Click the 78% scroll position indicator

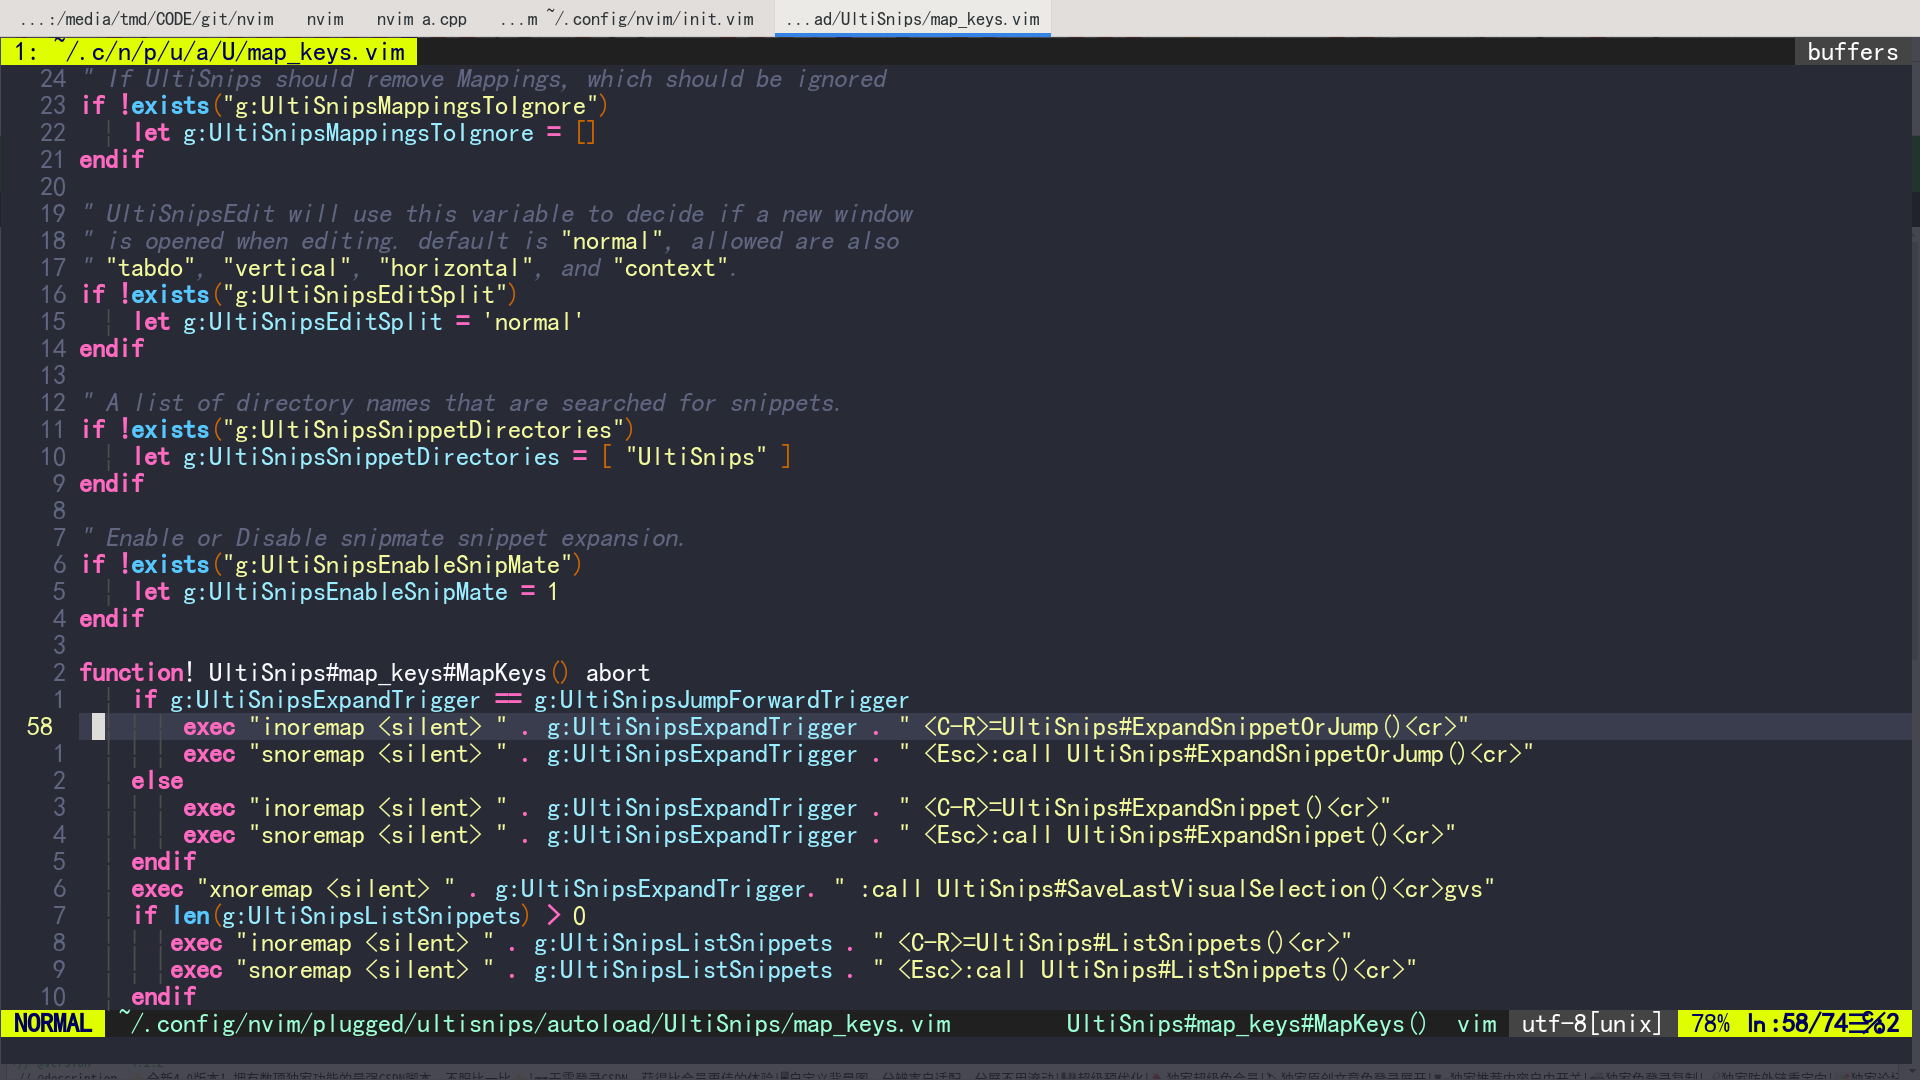(x=1710, y=1023)
